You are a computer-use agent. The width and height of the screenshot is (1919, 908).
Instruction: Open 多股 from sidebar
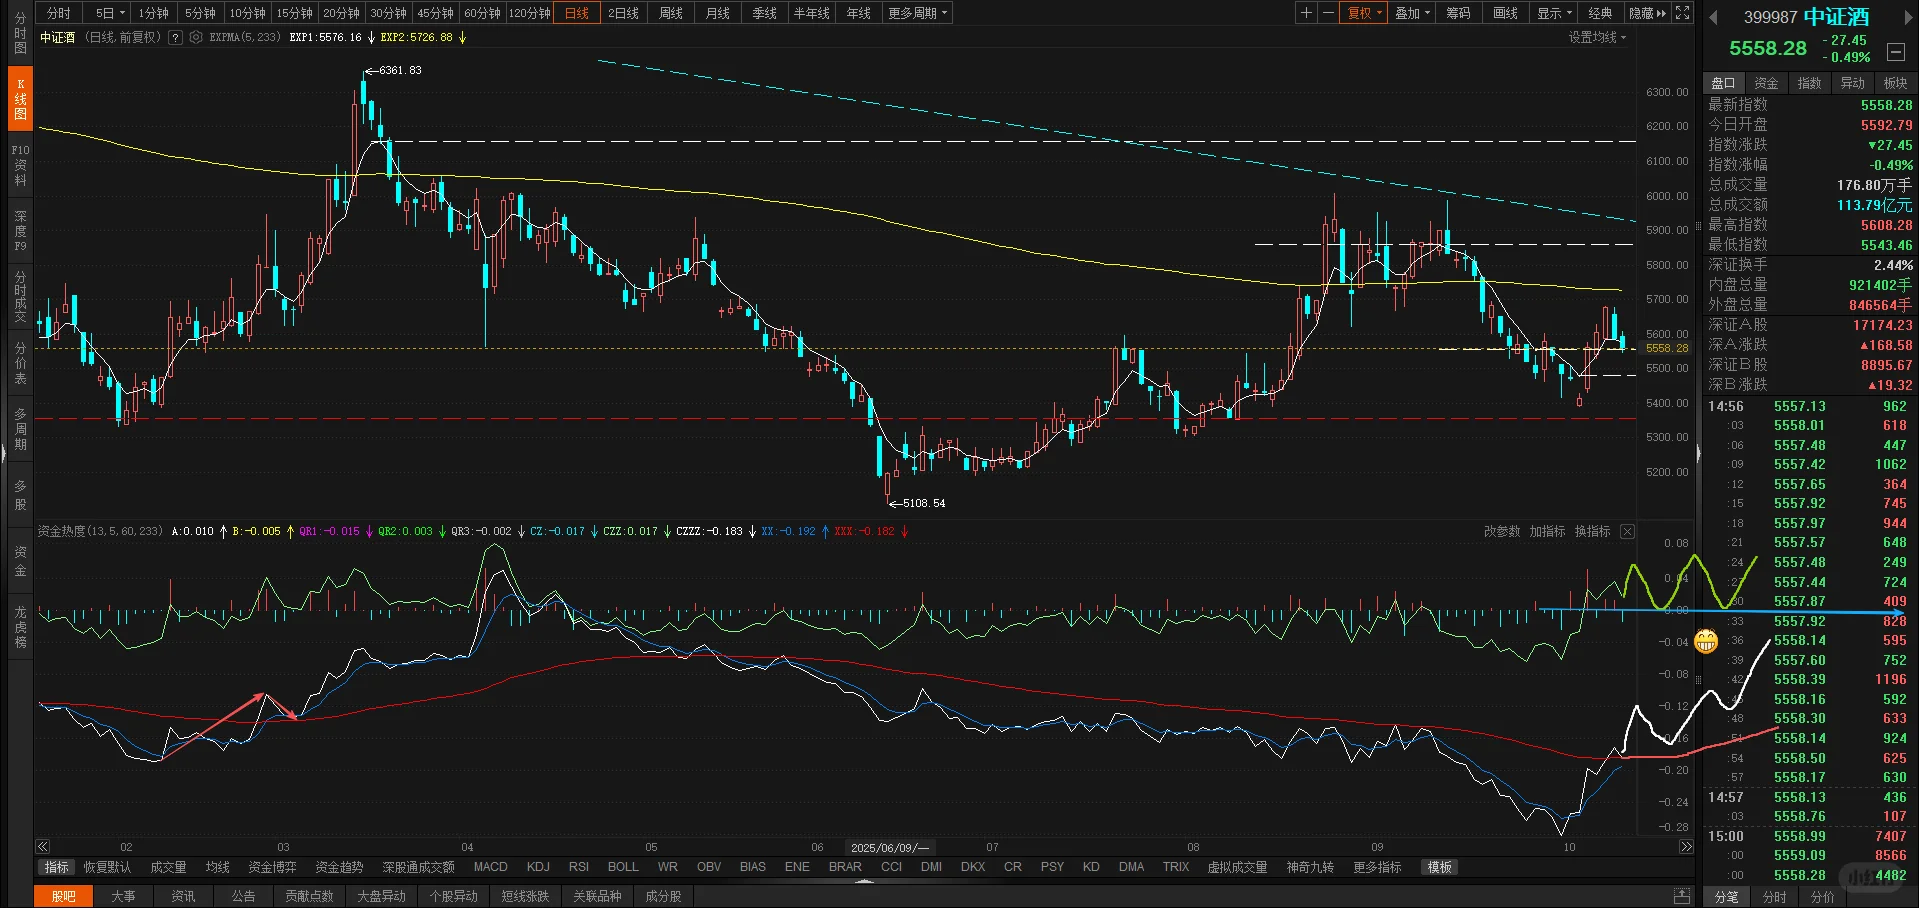tap(20, 495)
